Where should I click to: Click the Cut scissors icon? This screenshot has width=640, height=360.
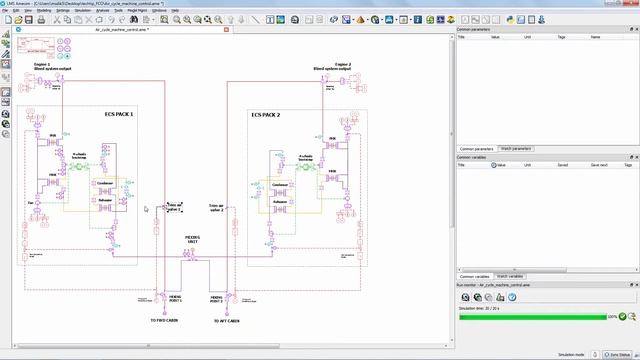point(57,20)
